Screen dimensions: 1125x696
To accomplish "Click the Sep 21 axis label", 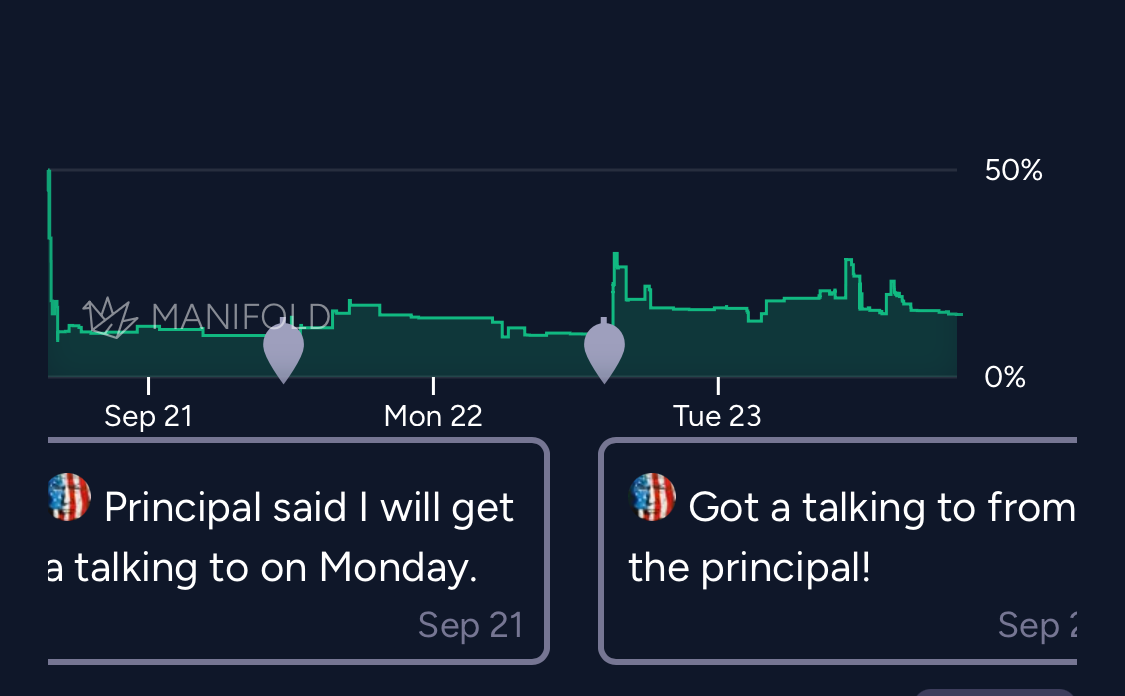I will click(x=148, y=416).
